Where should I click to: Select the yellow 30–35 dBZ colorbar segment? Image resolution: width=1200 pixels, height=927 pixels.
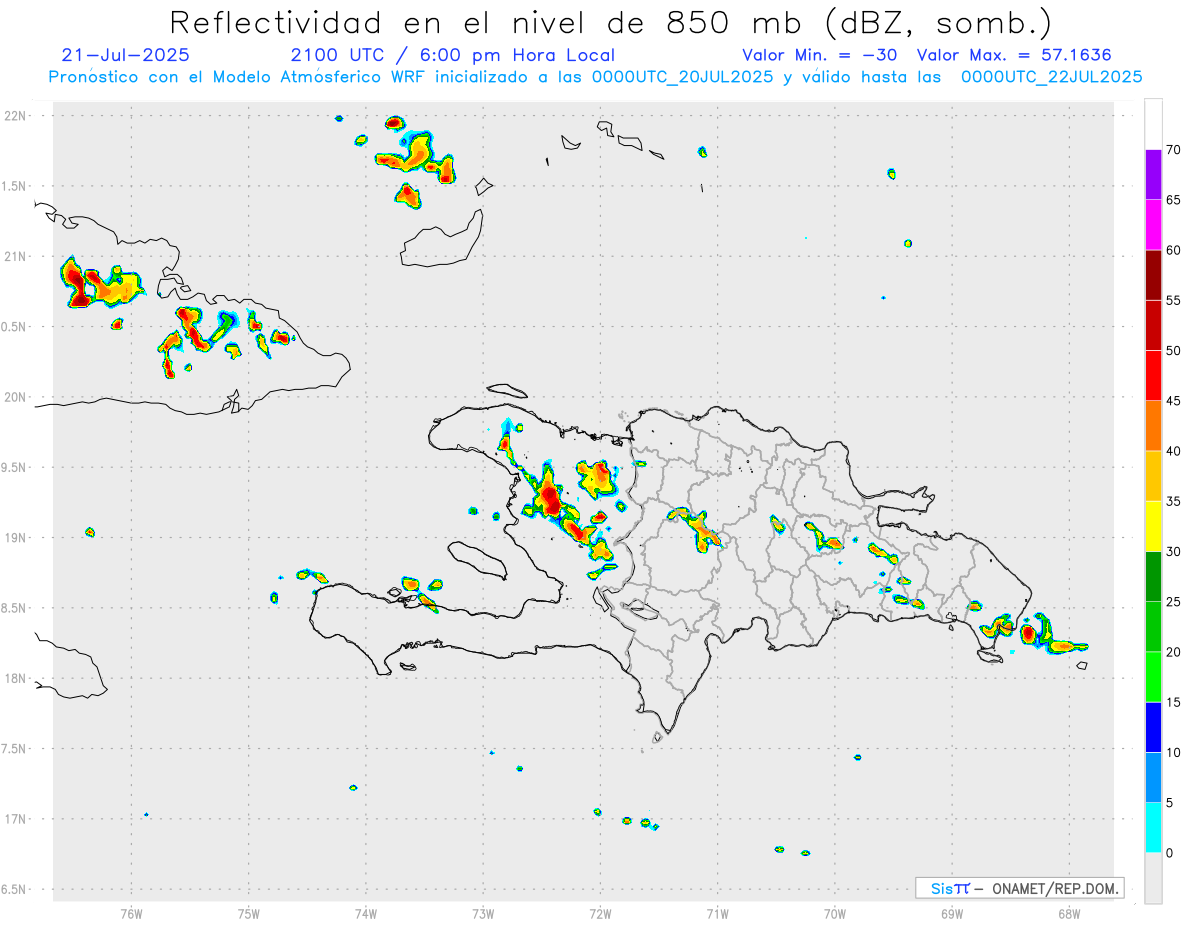click(1153, 526)
